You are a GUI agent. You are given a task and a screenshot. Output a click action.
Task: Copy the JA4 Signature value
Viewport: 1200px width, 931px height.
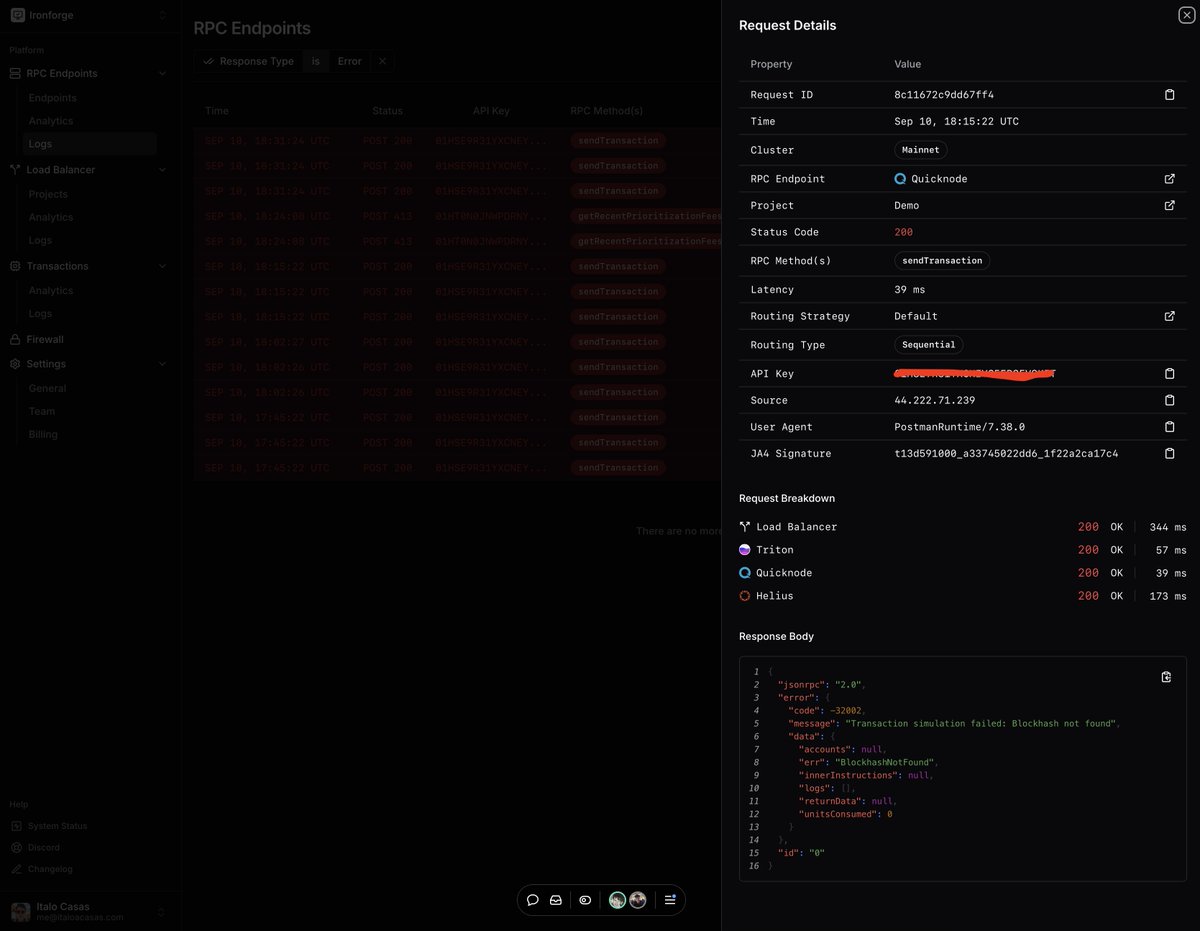coord(1169,454)
